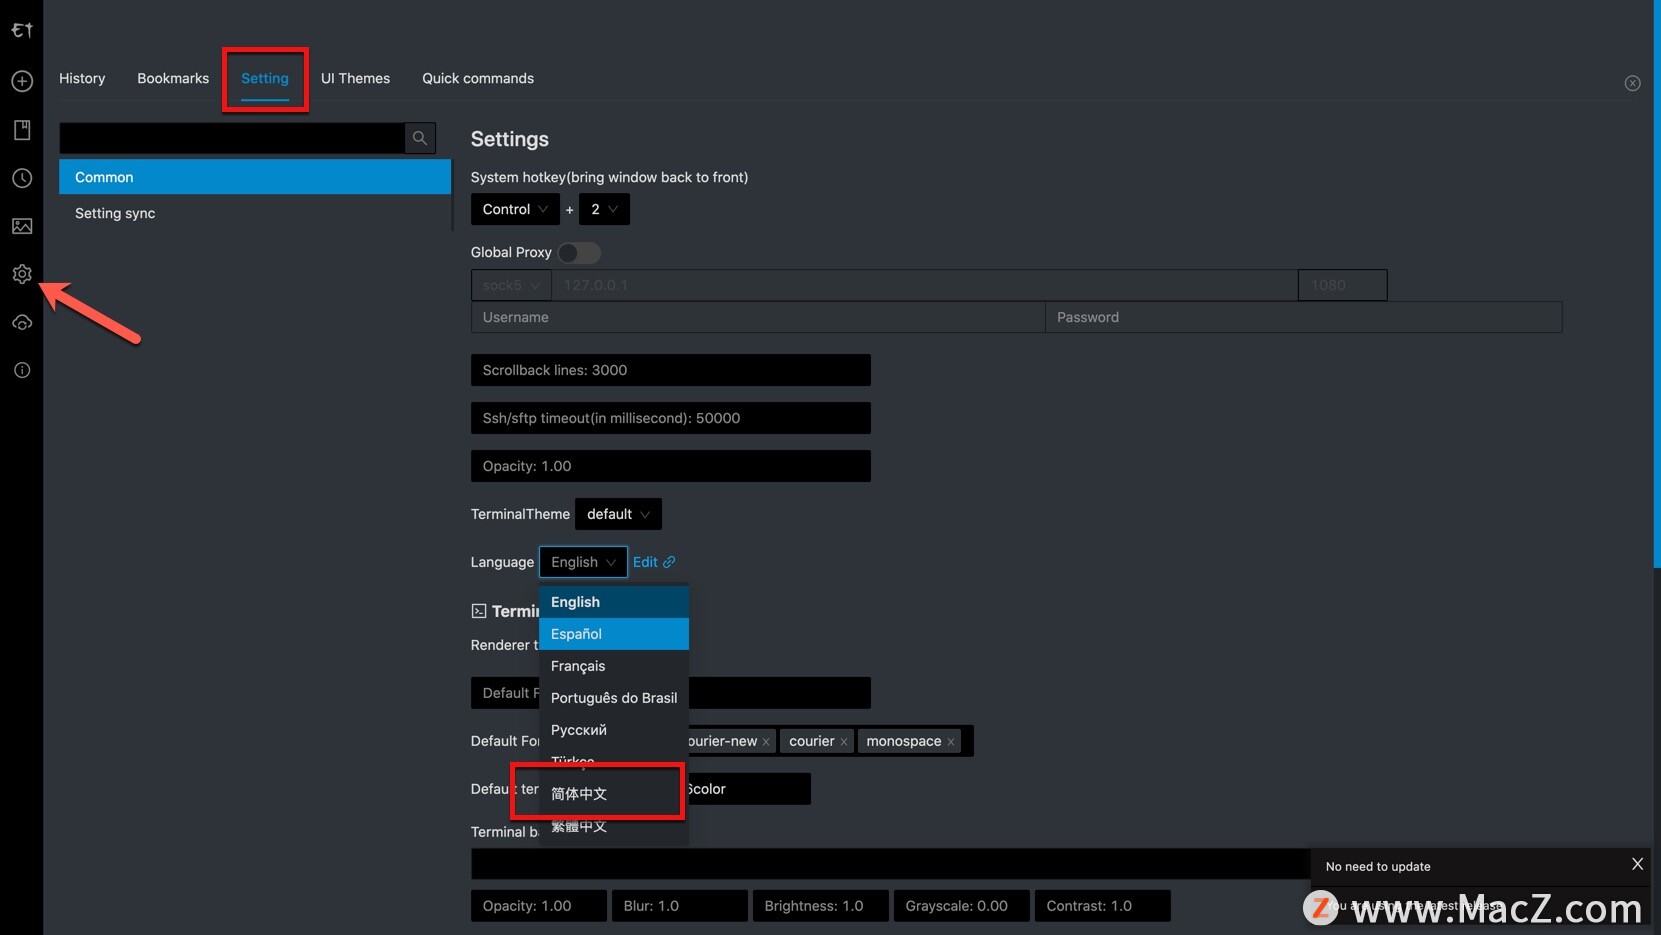1661x935 pixels.
Task: Switch to the Setting tab
Action: tap(265, 78)
